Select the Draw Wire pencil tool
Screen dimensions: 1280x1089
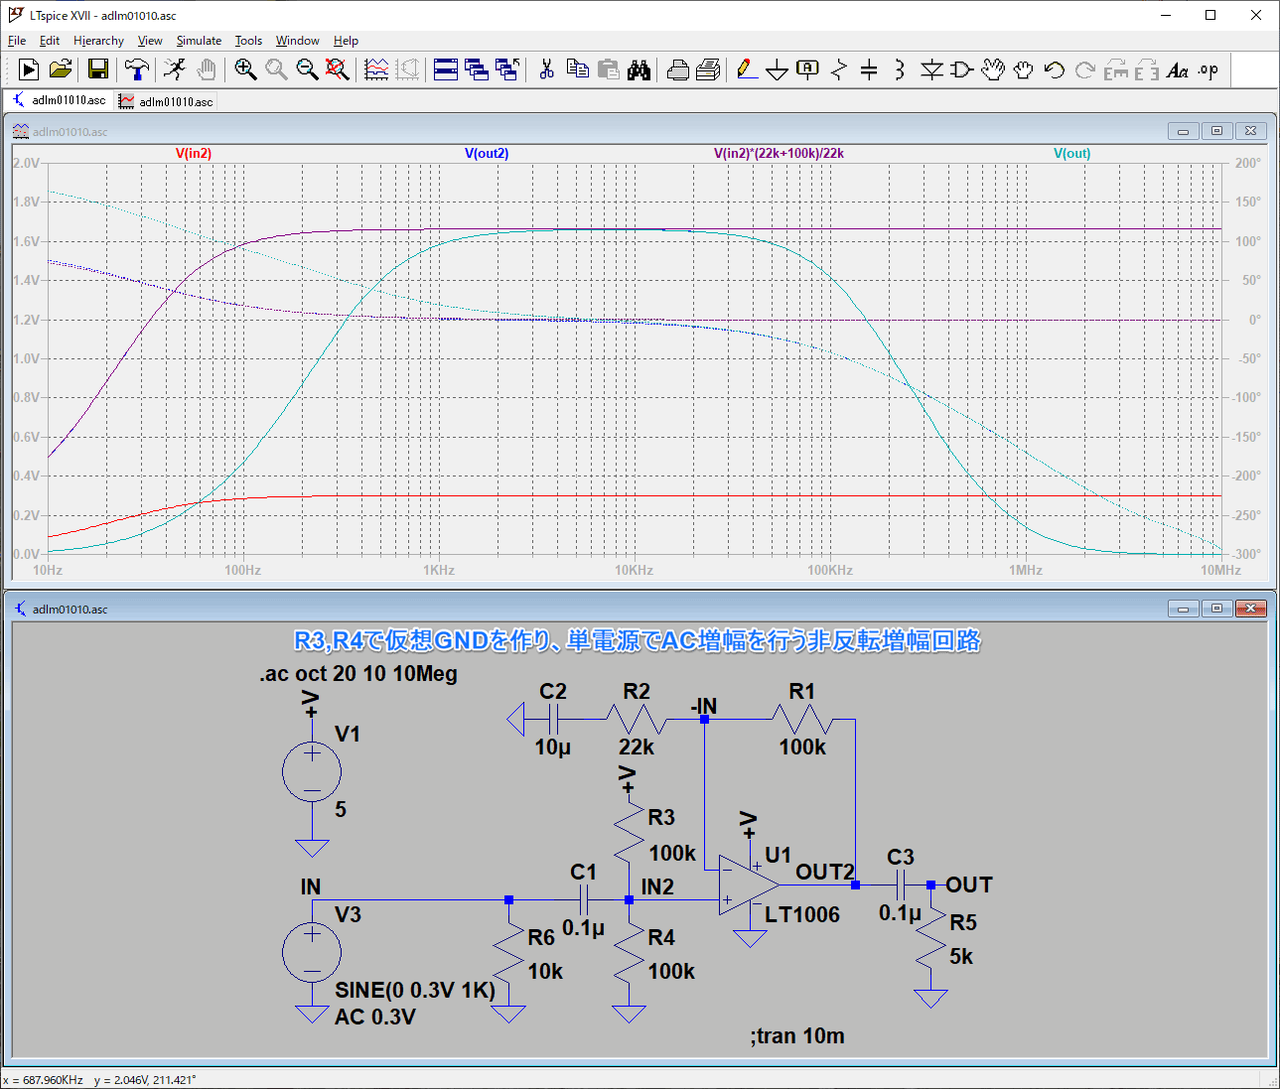[x=746, y=69]
